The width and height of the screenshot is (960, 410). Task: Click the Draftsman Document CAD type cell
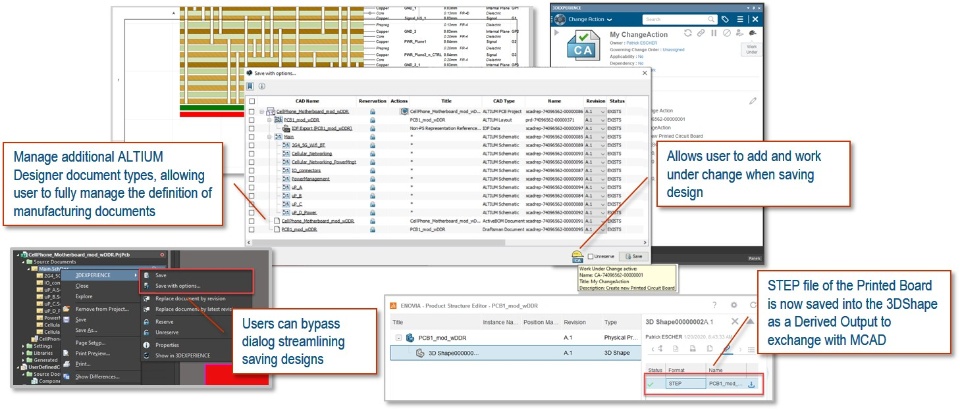tap(503, 229)
